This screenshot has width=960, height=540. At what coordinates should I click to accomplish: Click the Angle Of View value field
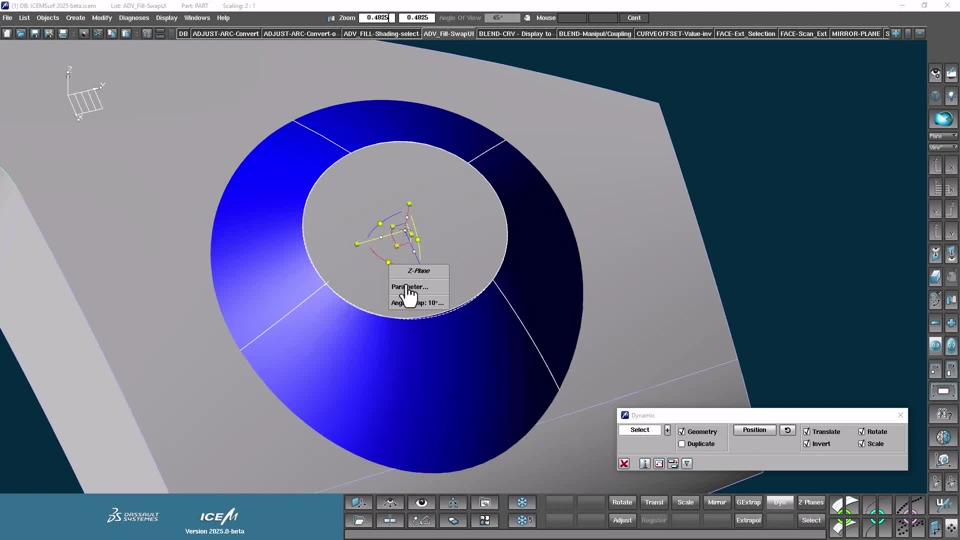[x=502, y=18]
